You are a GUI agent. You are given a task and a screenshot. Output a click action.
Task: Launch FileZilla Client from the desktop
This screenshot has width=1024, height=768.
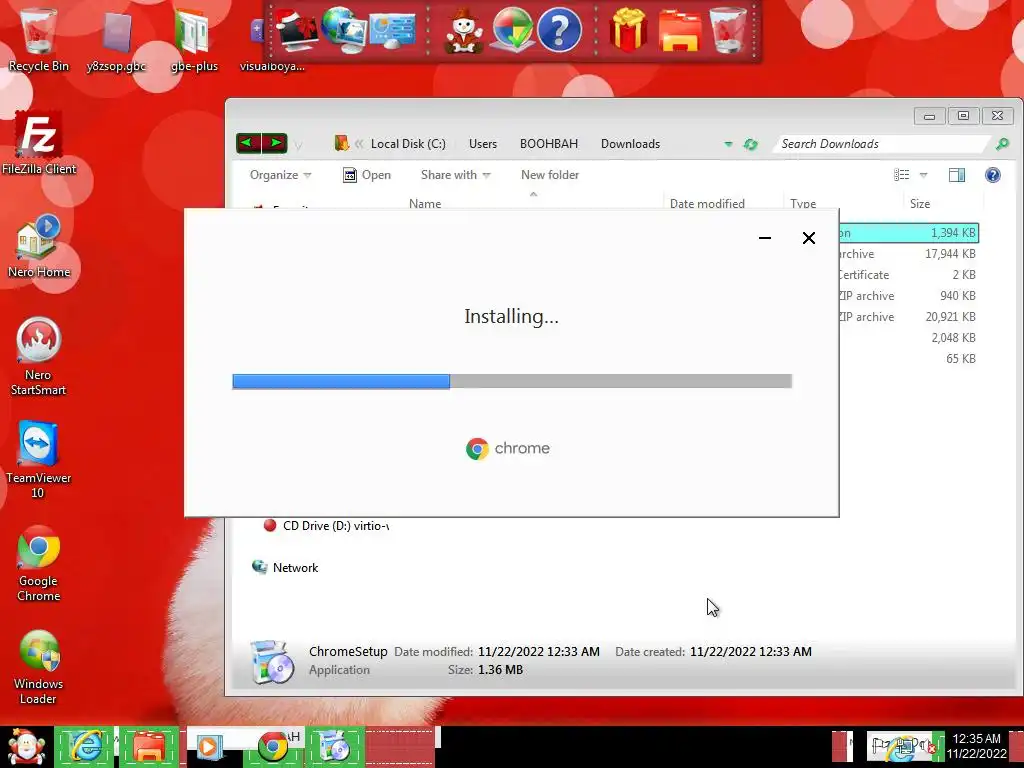[39, 144]
